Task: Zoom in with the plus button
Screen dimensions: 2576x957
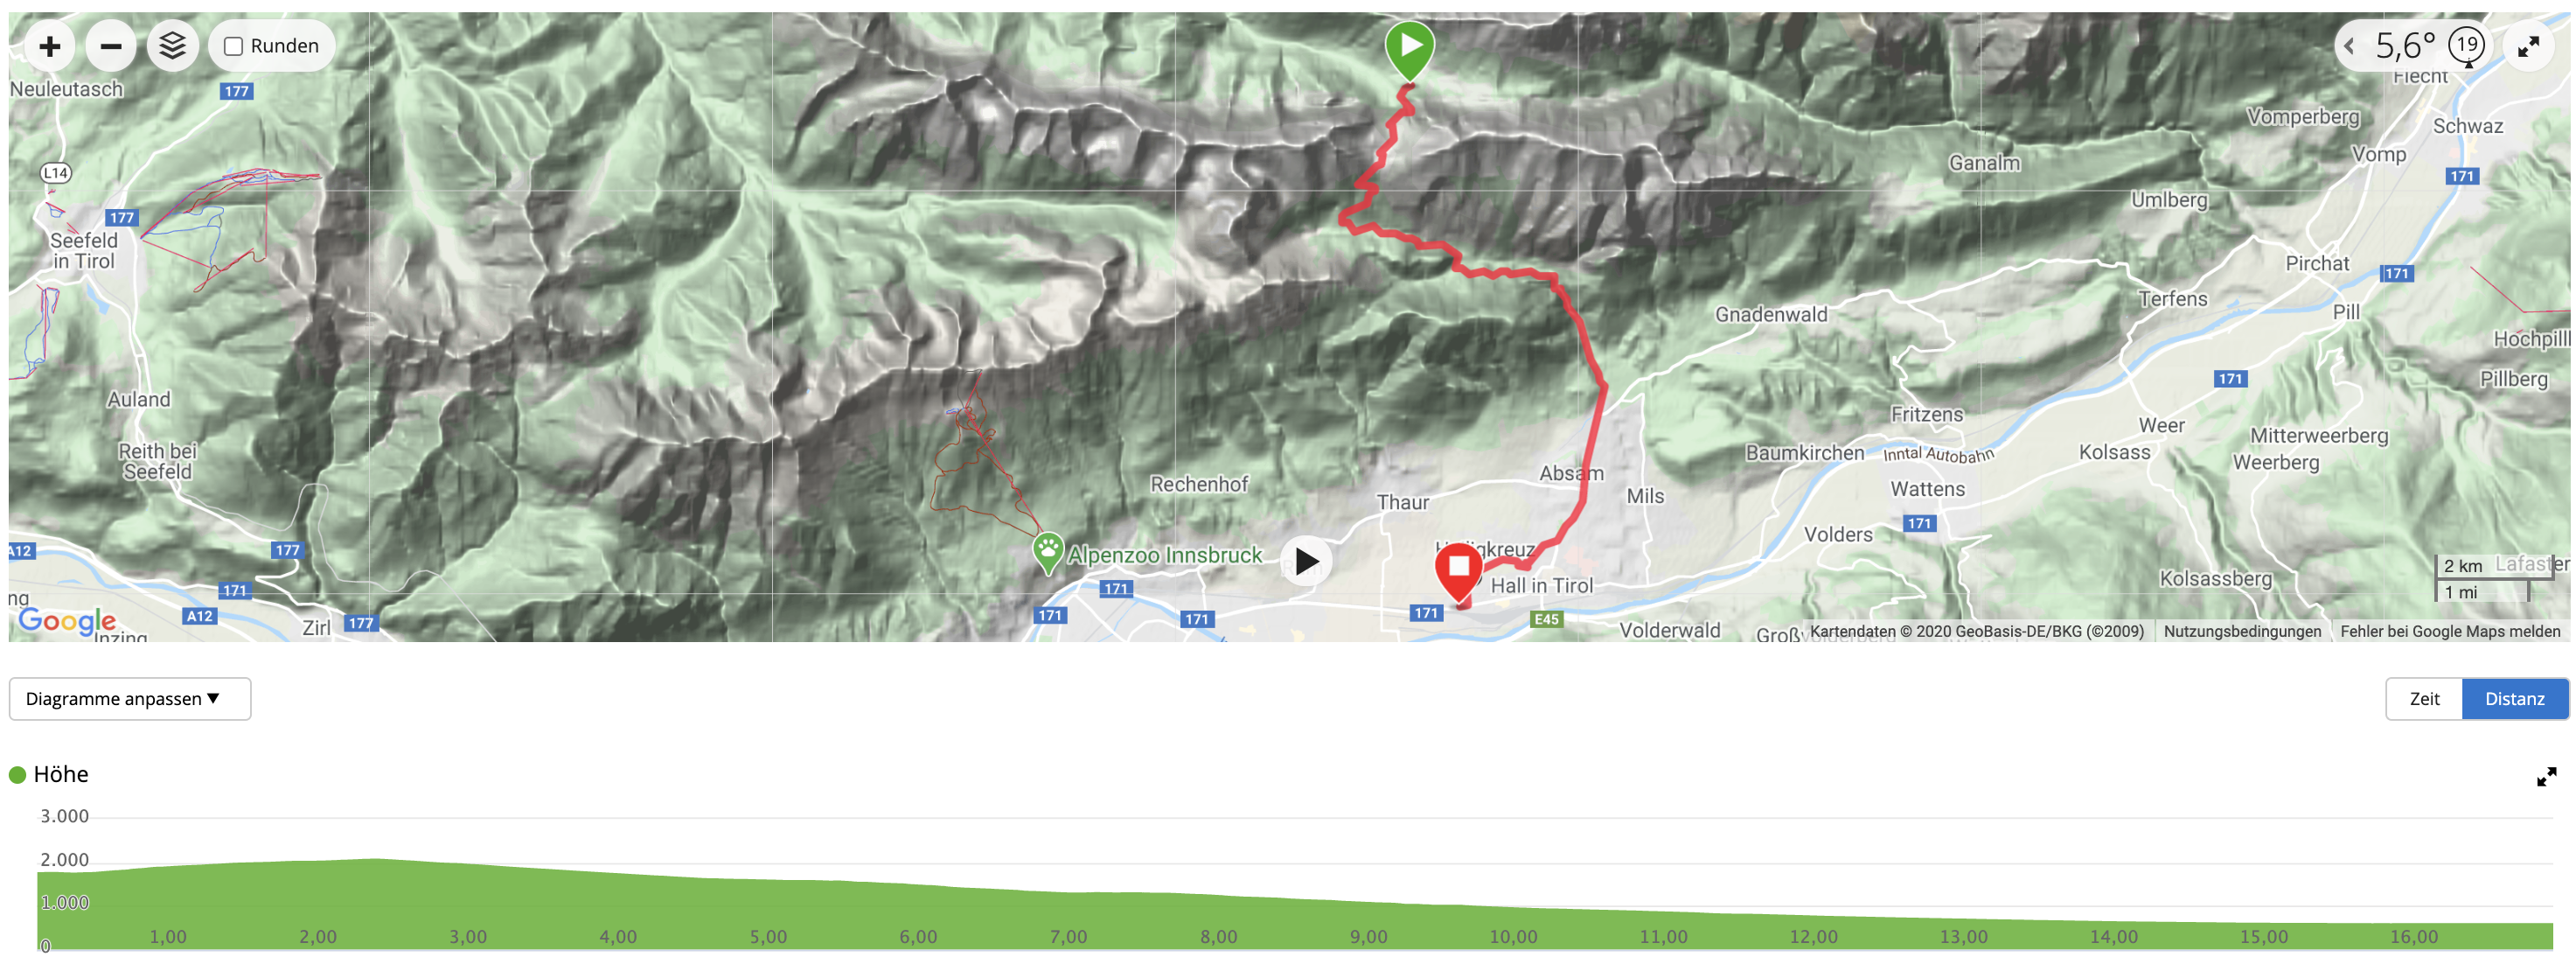Action: (x=50, y=46)
